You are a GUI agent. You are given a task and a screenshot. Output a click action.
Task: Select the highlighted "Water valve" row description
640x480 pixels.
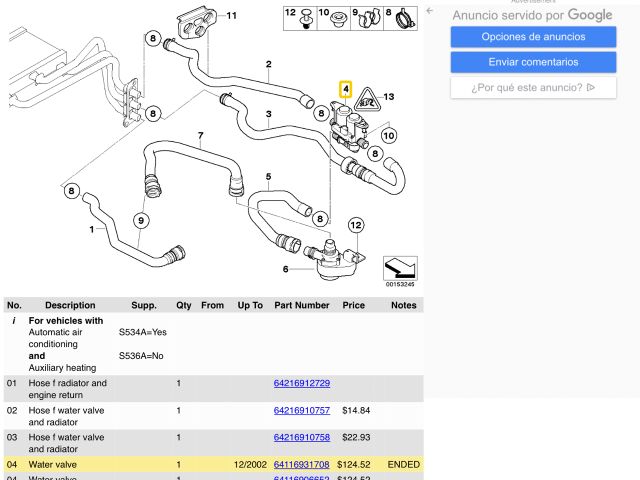[x=52, y=464]
